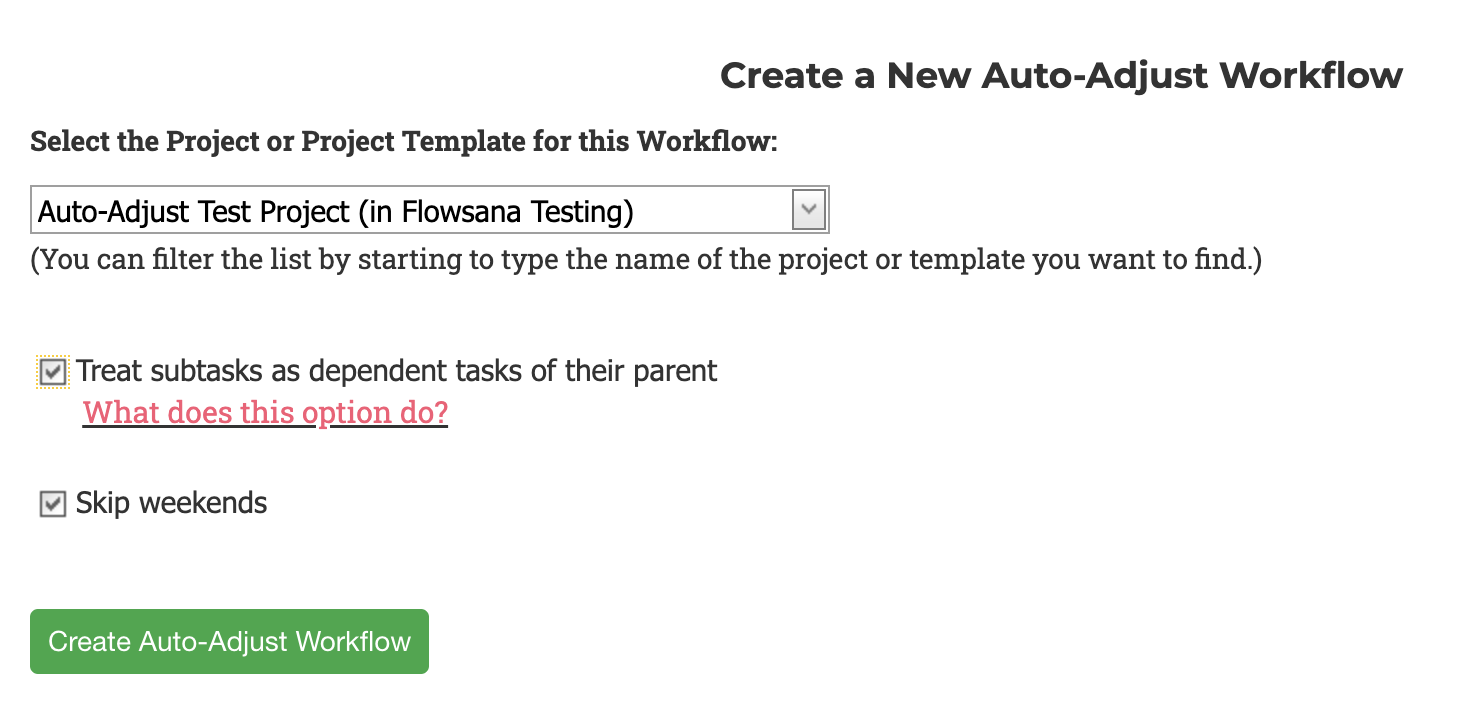Click the 'Create a New Auto-Adjust Workflow' heading
The height and width of the screenshot is (722, 1458).
[x=1061, y=76]
